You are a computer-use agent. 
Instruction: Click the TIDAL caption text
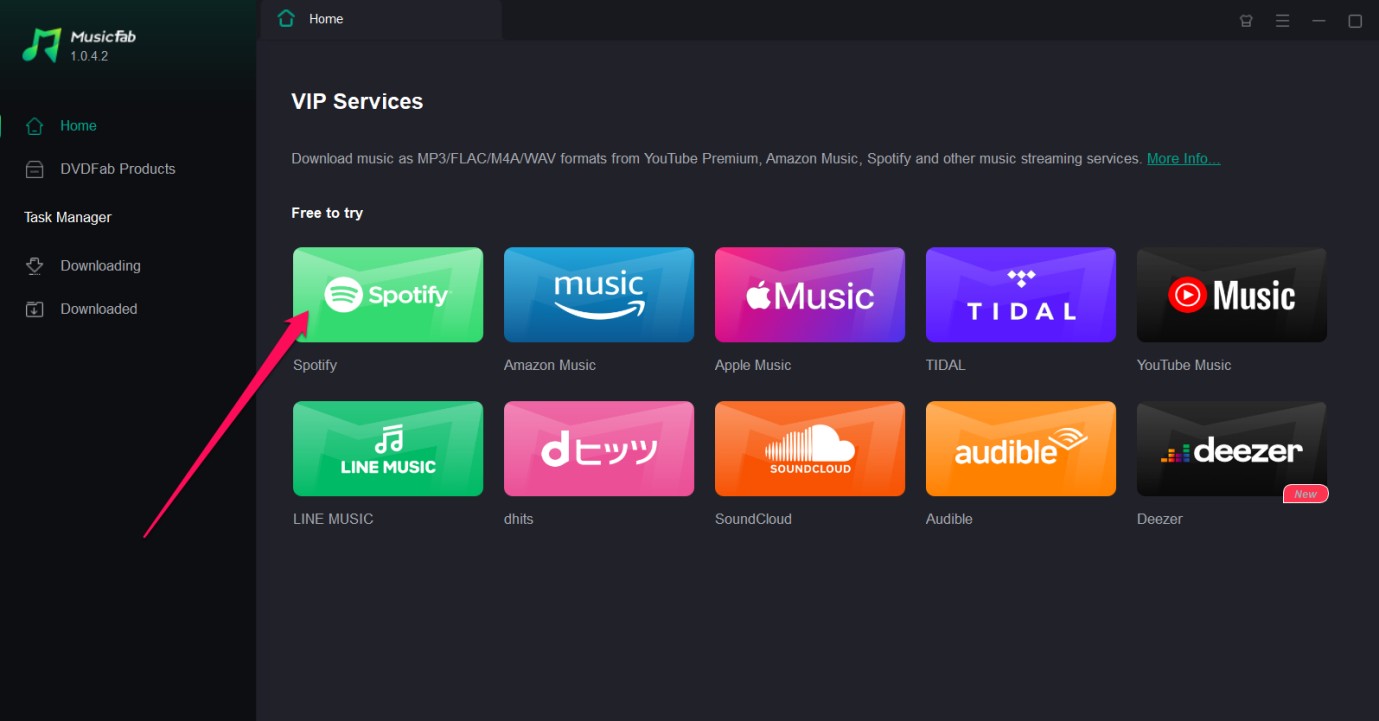click(946, 365)
